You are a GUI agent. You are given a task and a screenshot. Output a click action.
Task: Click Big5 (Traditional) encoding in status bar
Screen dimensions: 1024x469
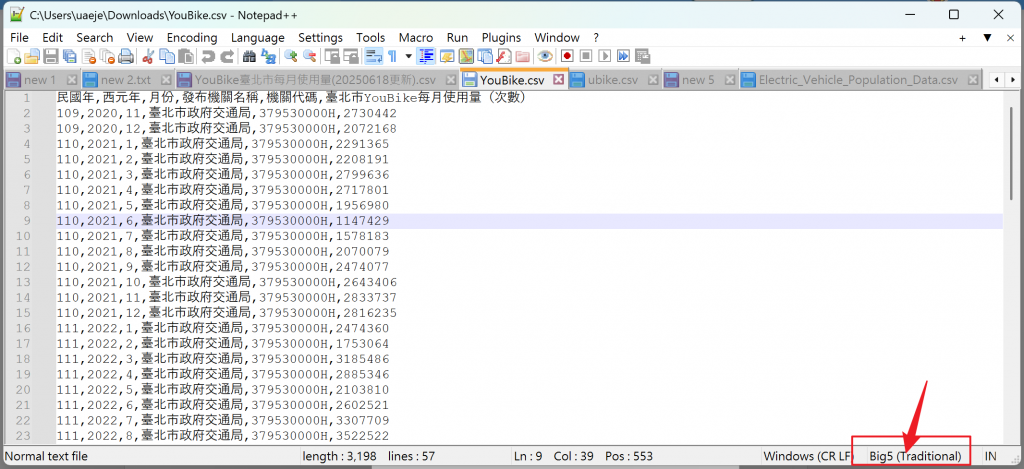click(x=915, y=456)
